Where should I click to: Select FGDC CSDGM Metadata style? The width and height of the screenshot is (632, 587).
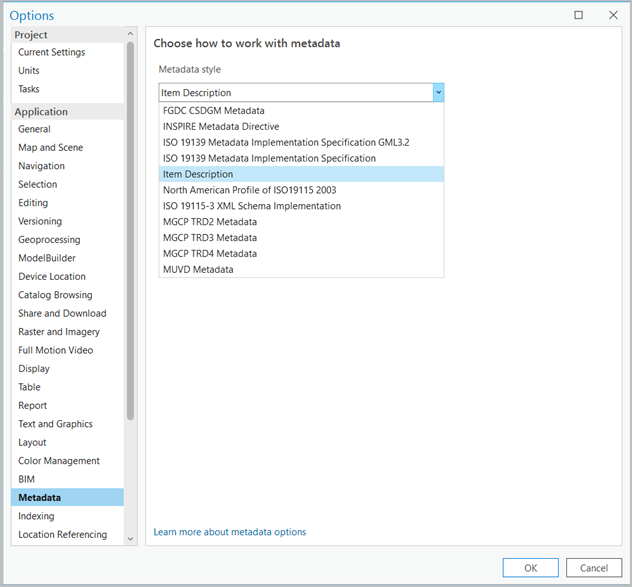click(214, 111)
